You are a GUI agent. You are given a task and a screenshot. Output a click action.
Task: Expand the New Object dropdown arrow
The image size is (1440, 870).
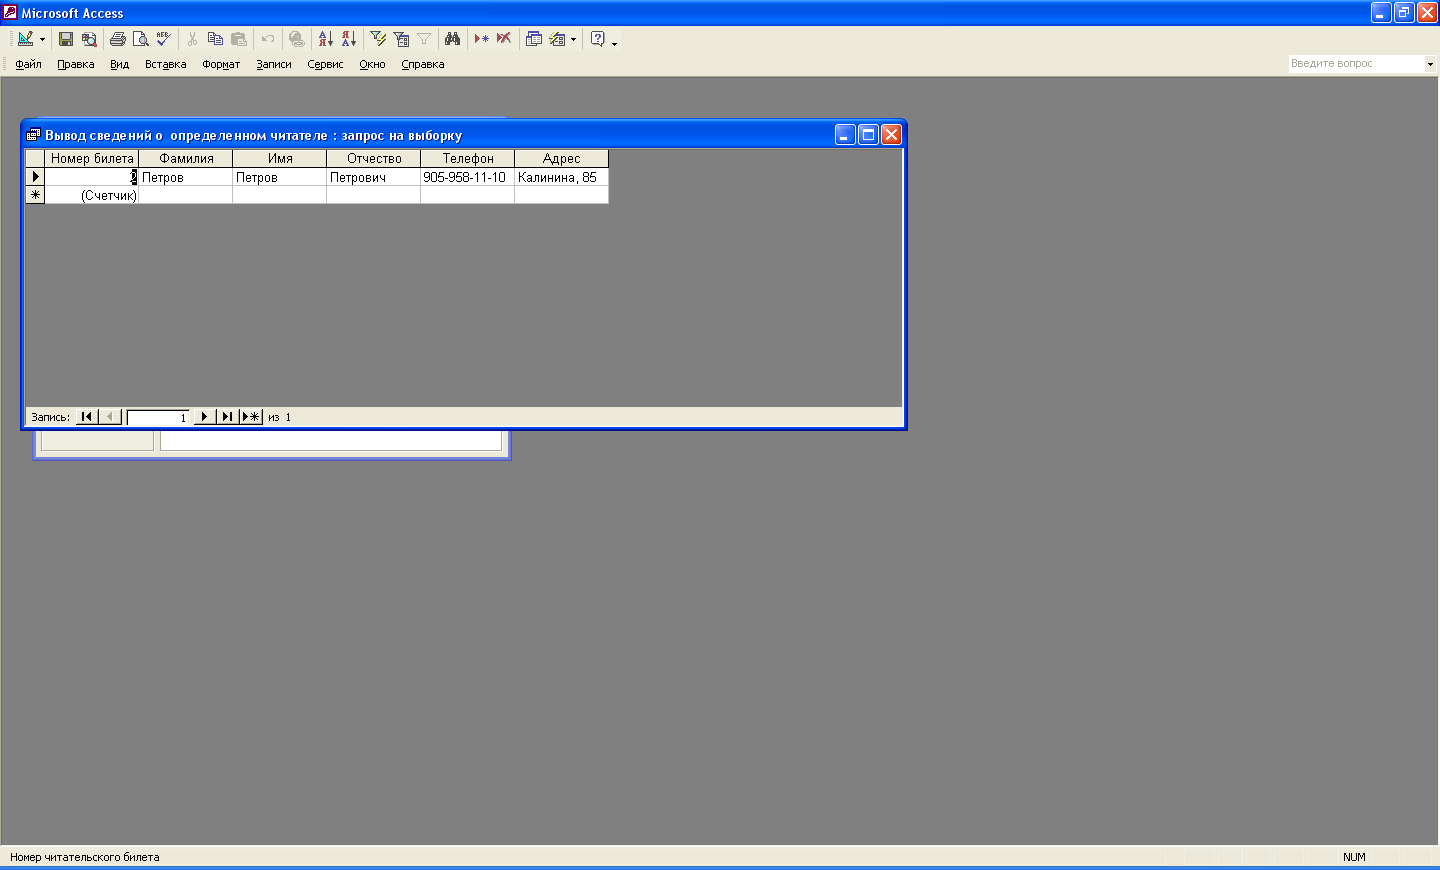tap(573, 40)
